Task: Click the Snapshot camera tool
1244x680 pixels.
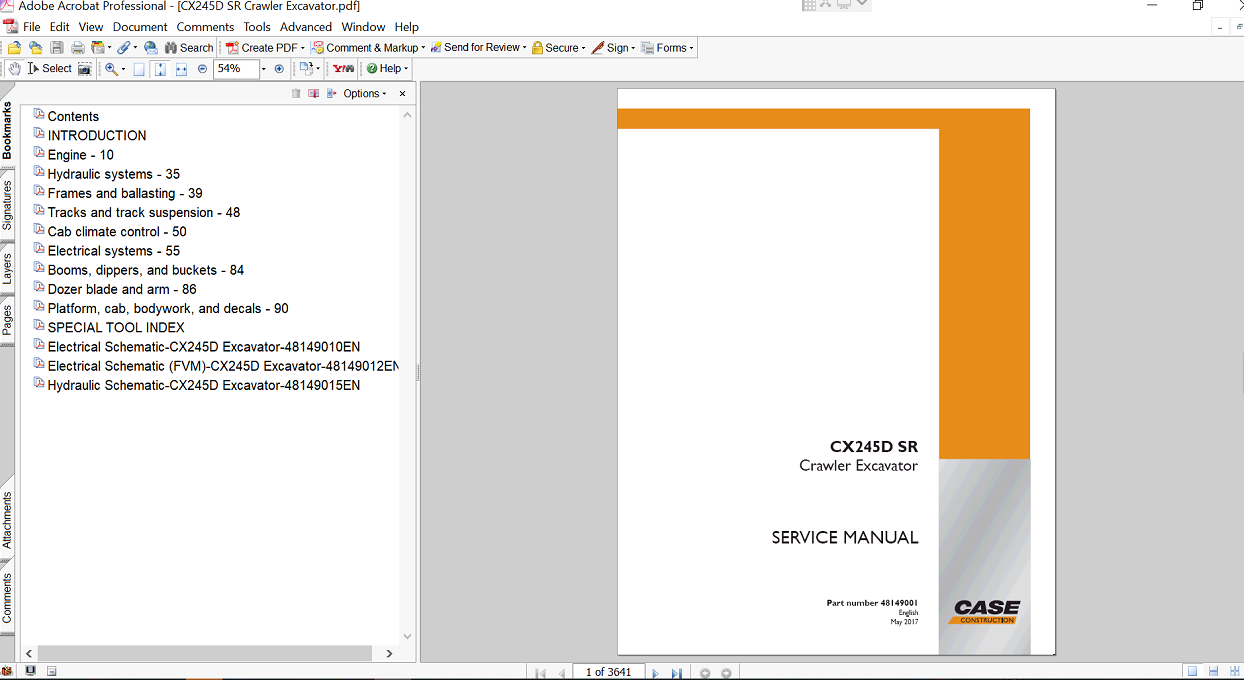Action: click(85, 69)
